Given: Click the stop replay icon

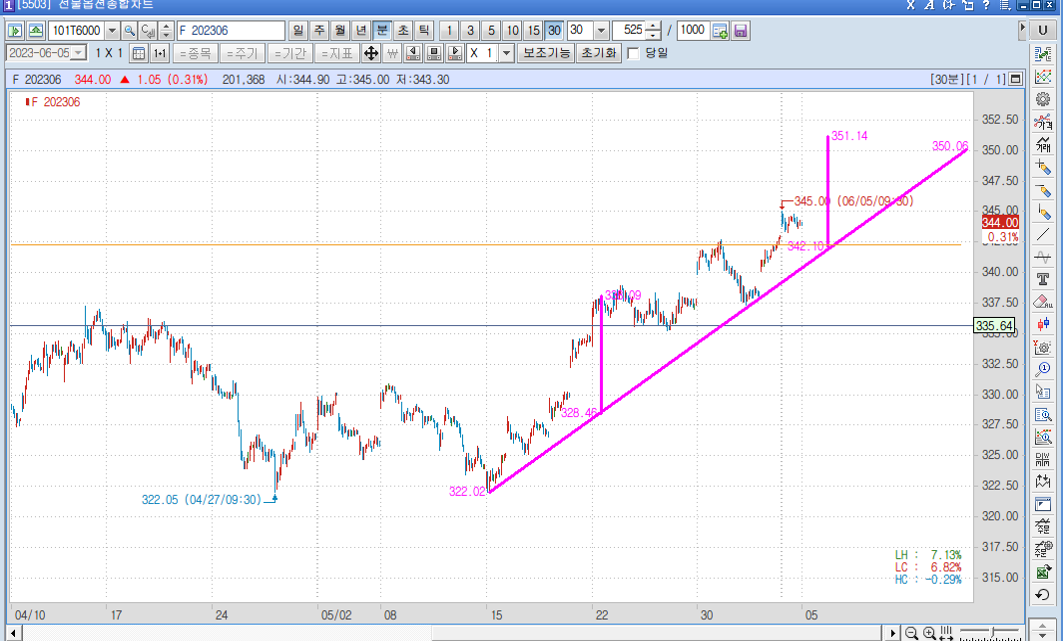Looking at the screenshot, I should click(434, 53).
